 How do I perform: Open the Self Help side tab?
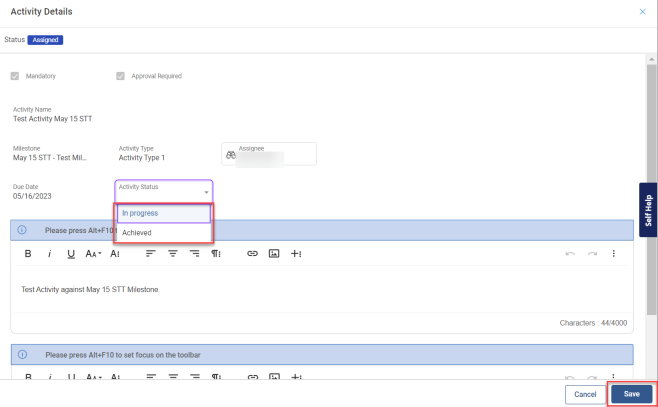pyautogui.click(x=648, y=209)
